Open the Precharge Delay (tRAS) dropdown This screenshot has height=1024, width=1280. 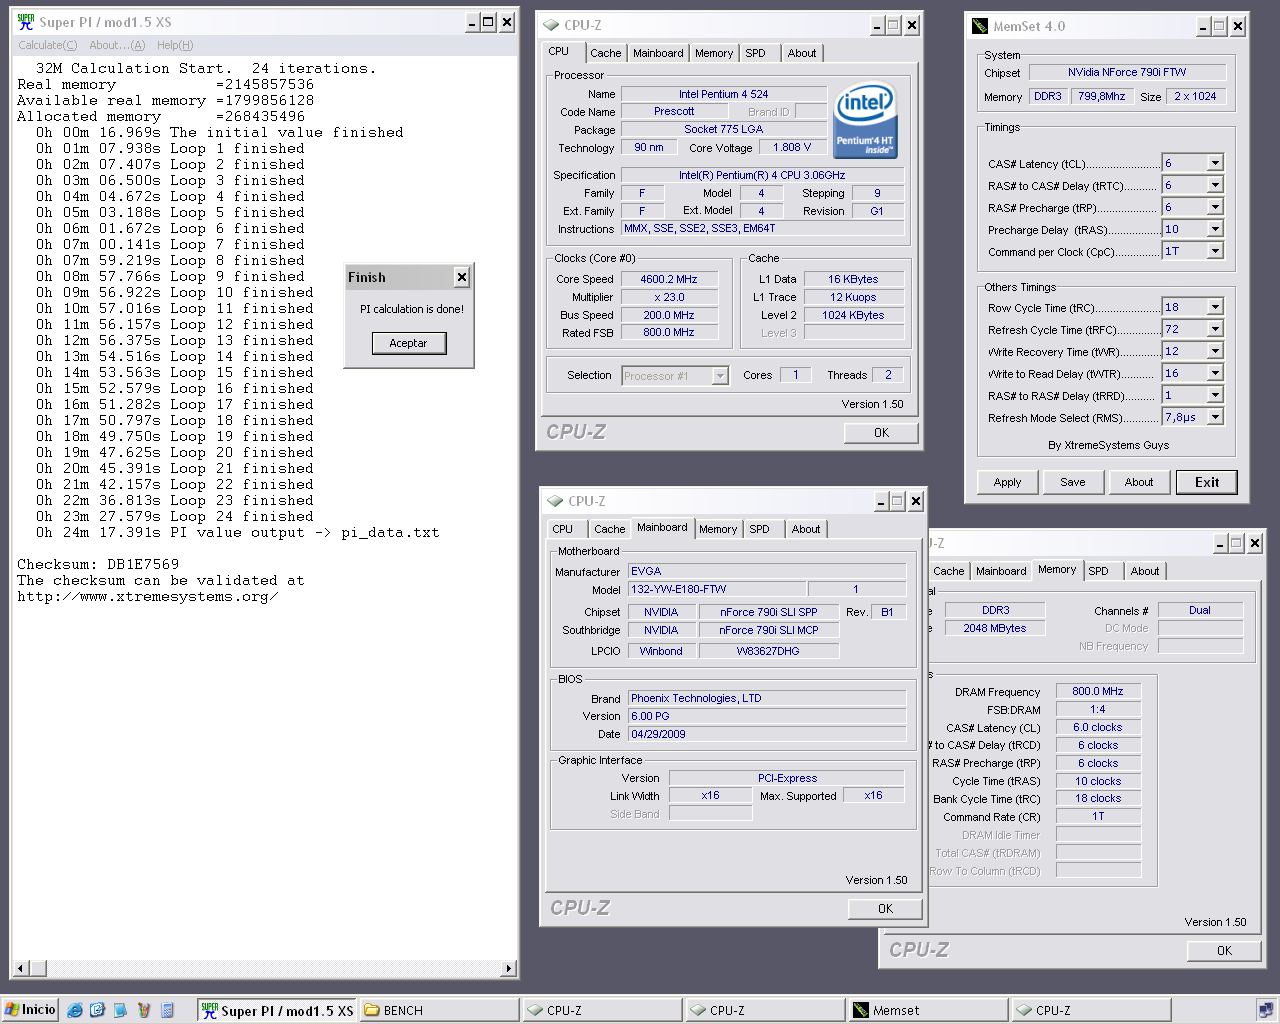1215,229
